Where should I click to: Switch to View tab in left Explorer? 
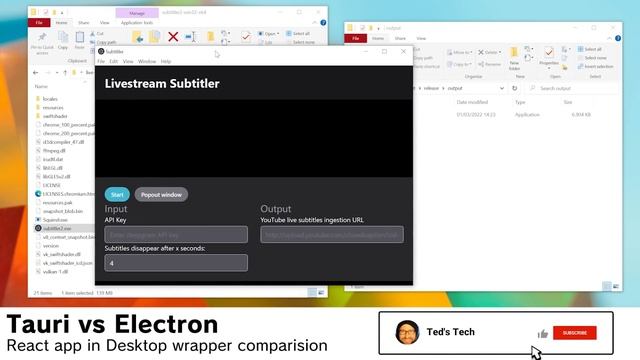coord(104,23)
